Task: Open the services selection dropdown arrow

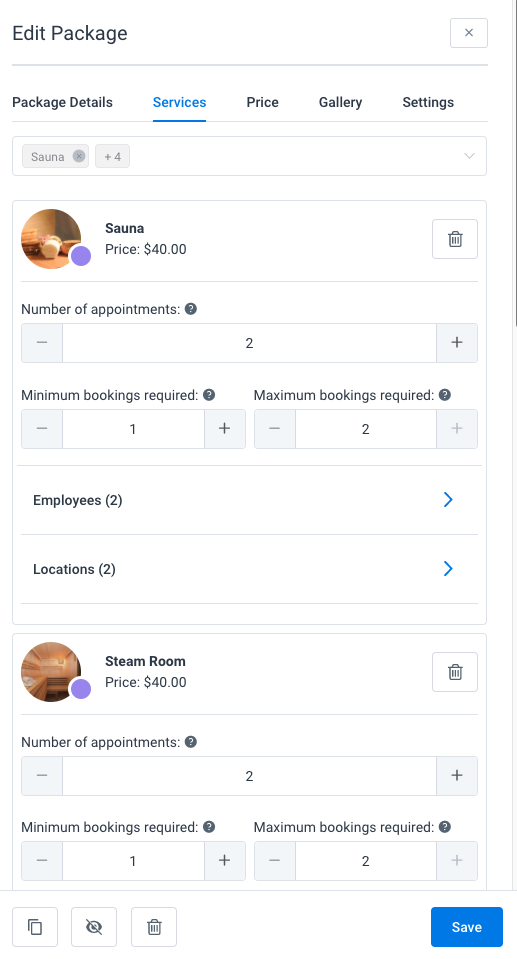Action: 469,156
